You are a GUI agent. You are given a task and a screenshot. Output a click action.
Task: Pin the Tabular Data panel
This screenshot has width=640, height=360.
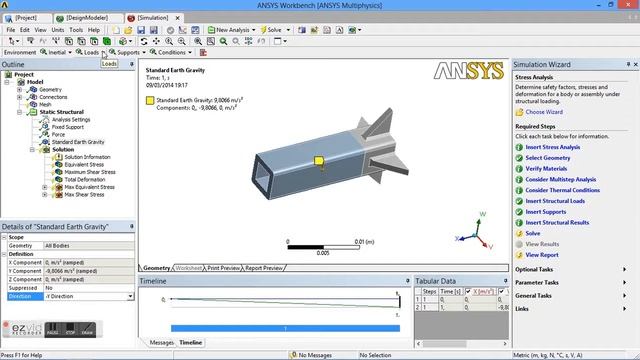click(x=505, y=281)
